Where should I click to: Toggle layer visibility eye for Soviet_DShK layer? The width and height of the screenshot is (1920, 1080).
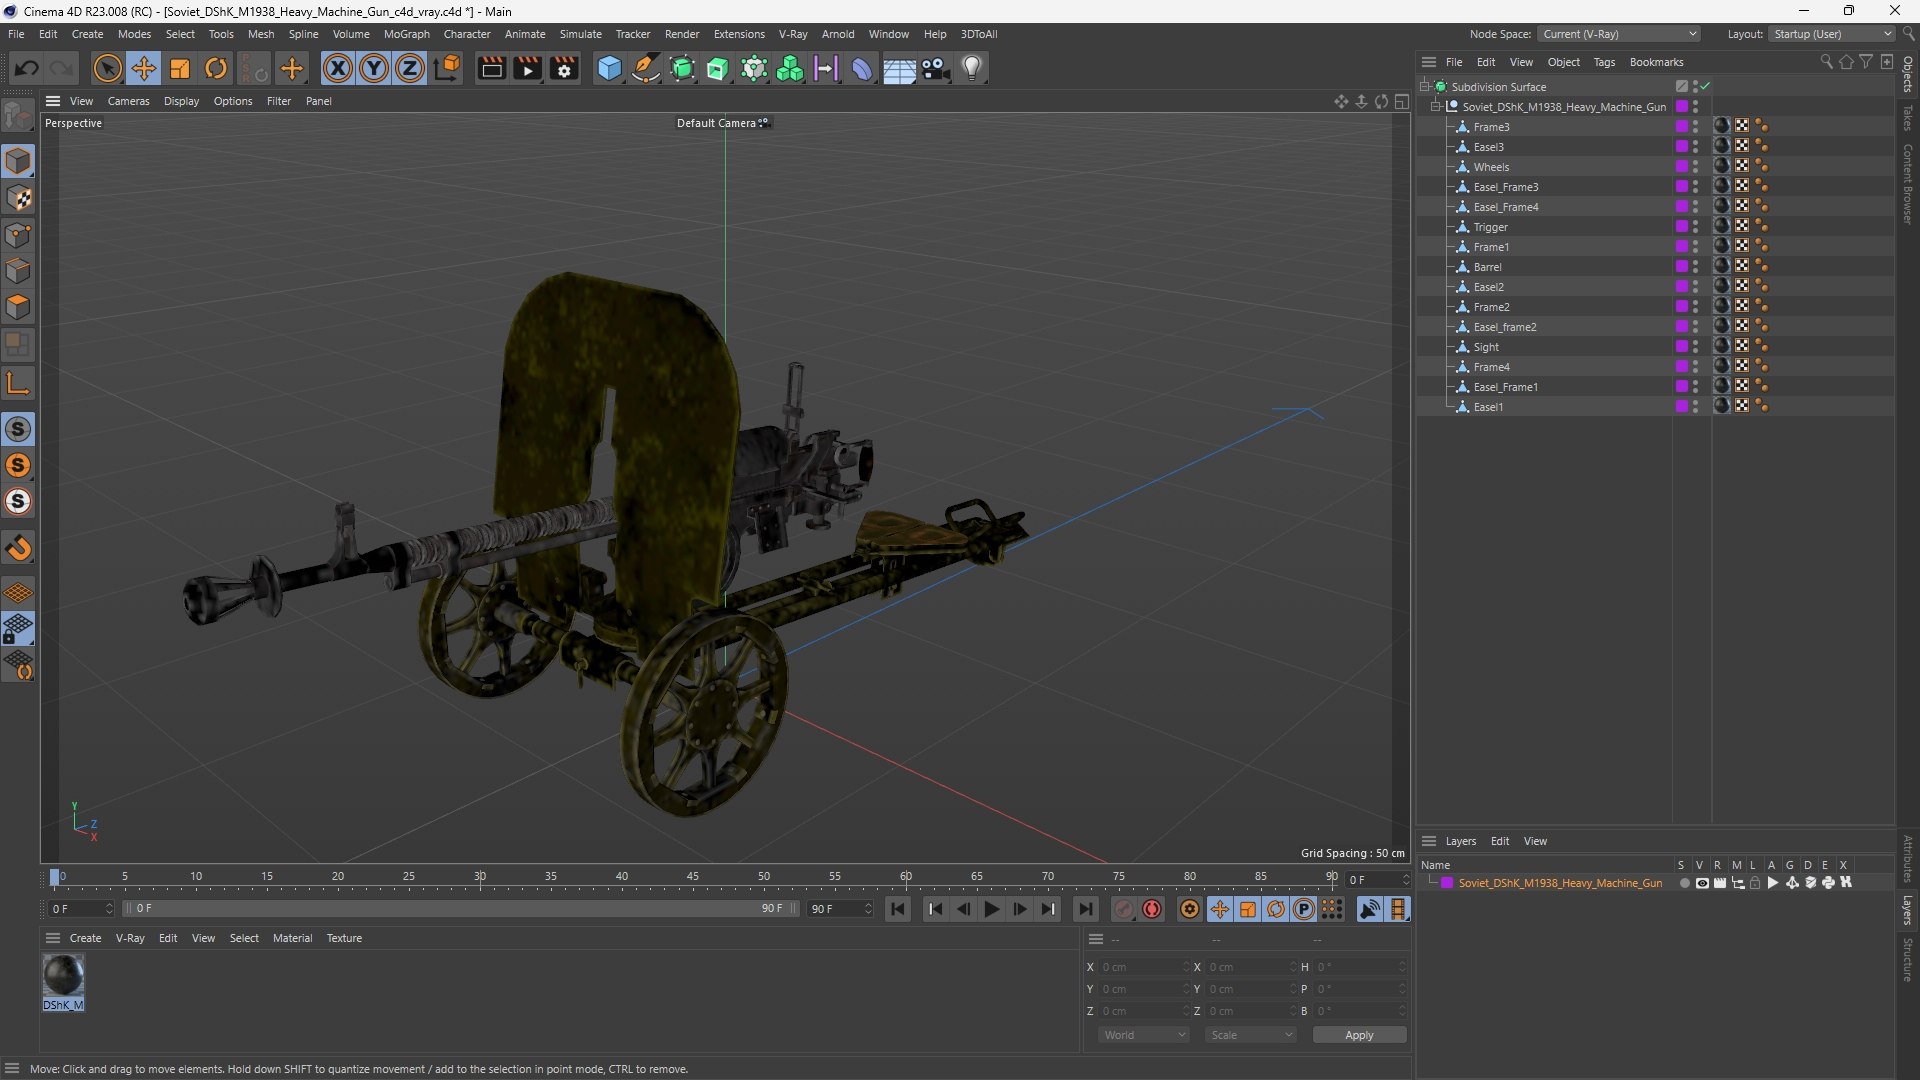pyautogui.click(x=1702, y=883)
